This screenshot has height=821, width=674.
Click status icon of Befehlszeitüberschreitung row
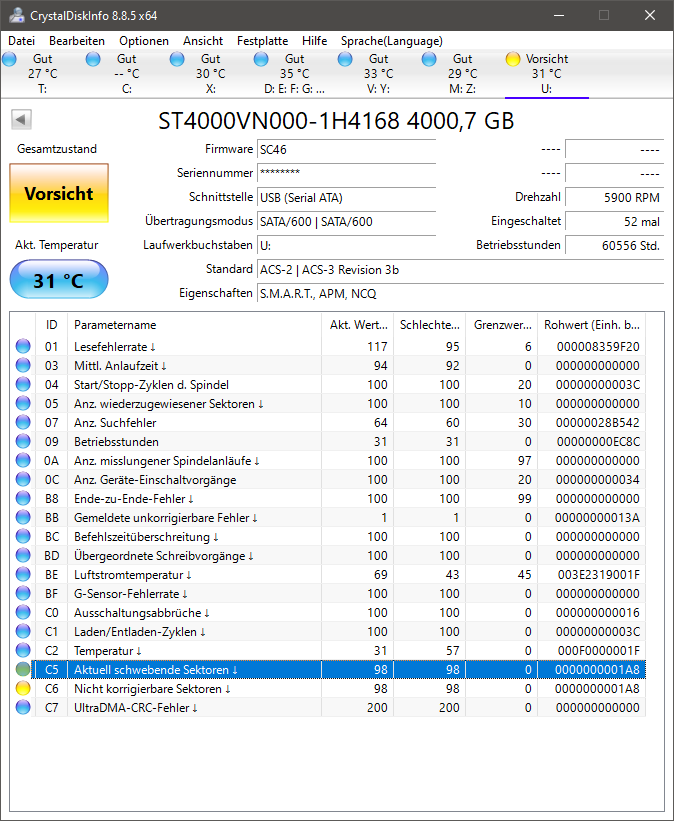pyautogui.click(x=23, y=537)
